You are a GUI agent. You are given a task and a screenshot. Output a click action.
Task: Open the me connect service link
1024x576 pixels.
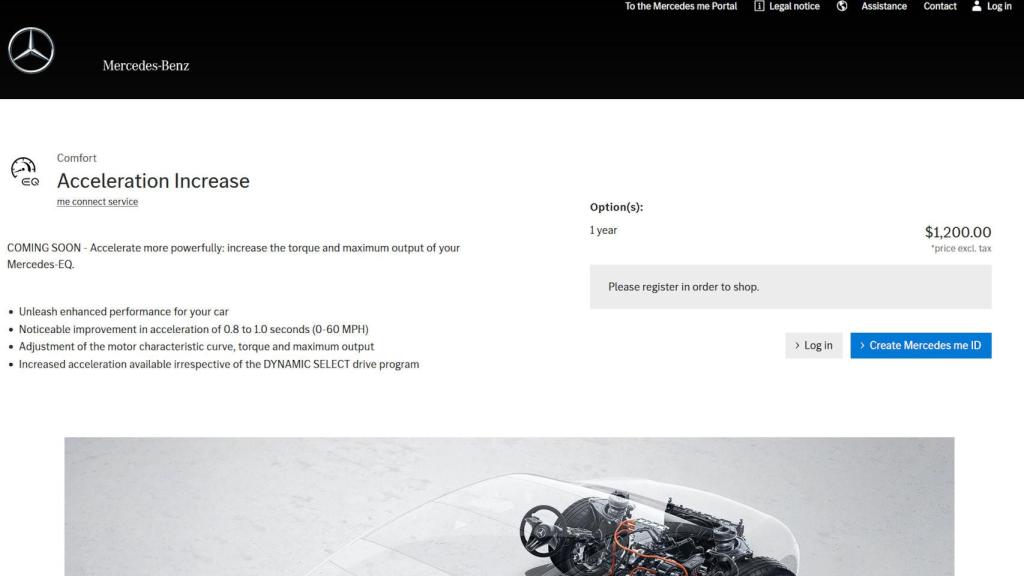(x=96, y=201)
